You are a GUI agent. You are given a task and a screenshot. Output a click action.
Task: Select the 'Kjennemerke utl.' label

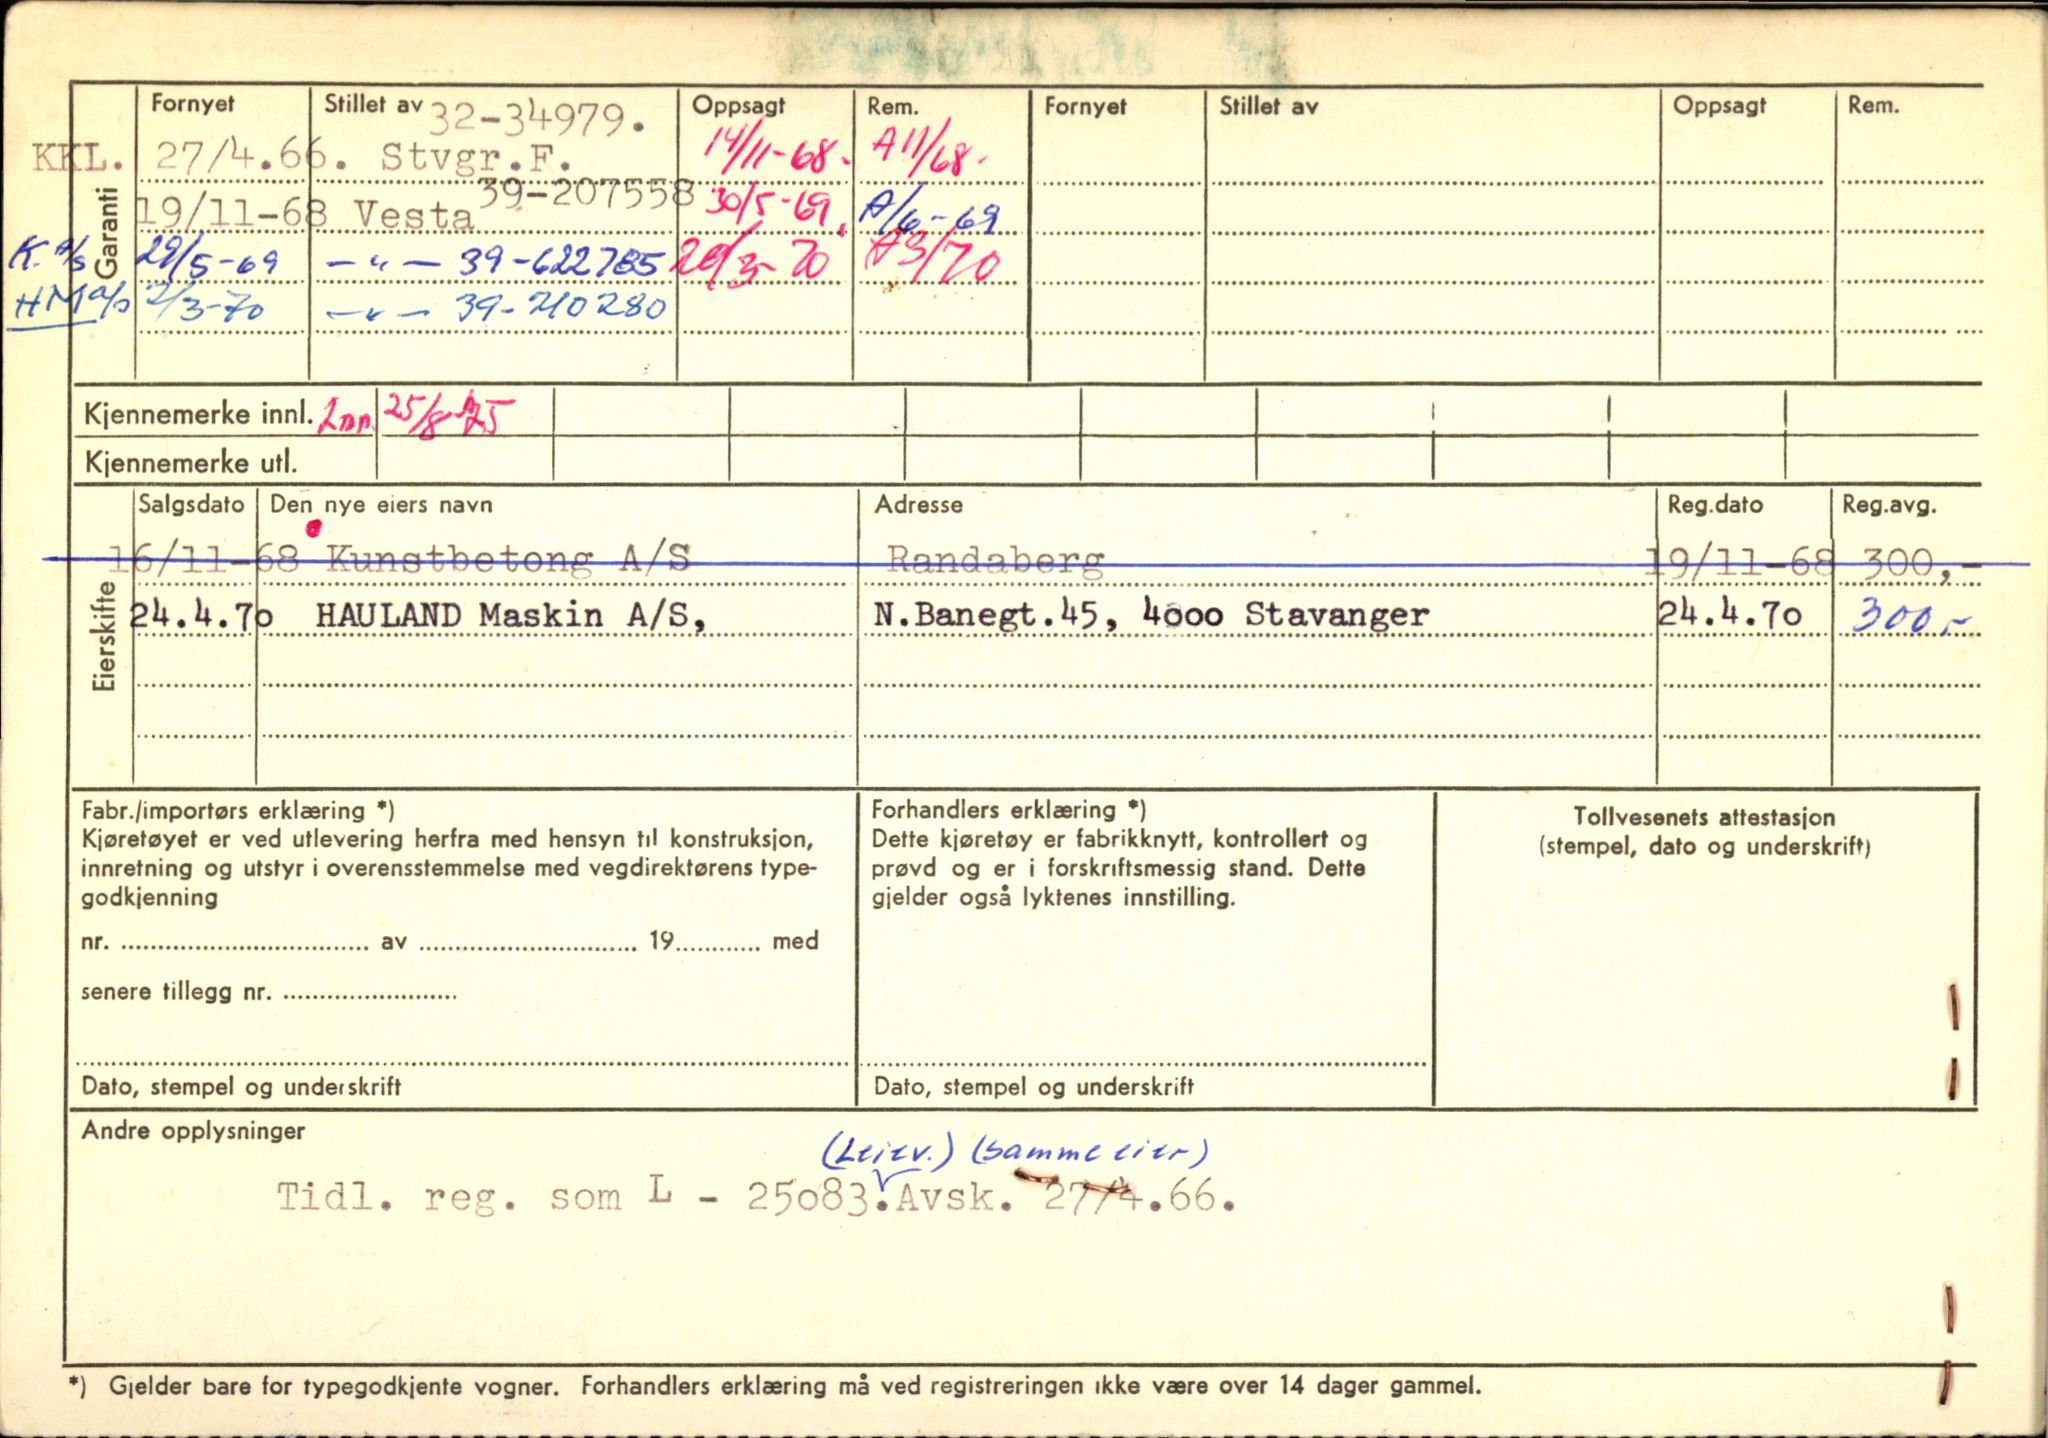(x=191, y=463)
